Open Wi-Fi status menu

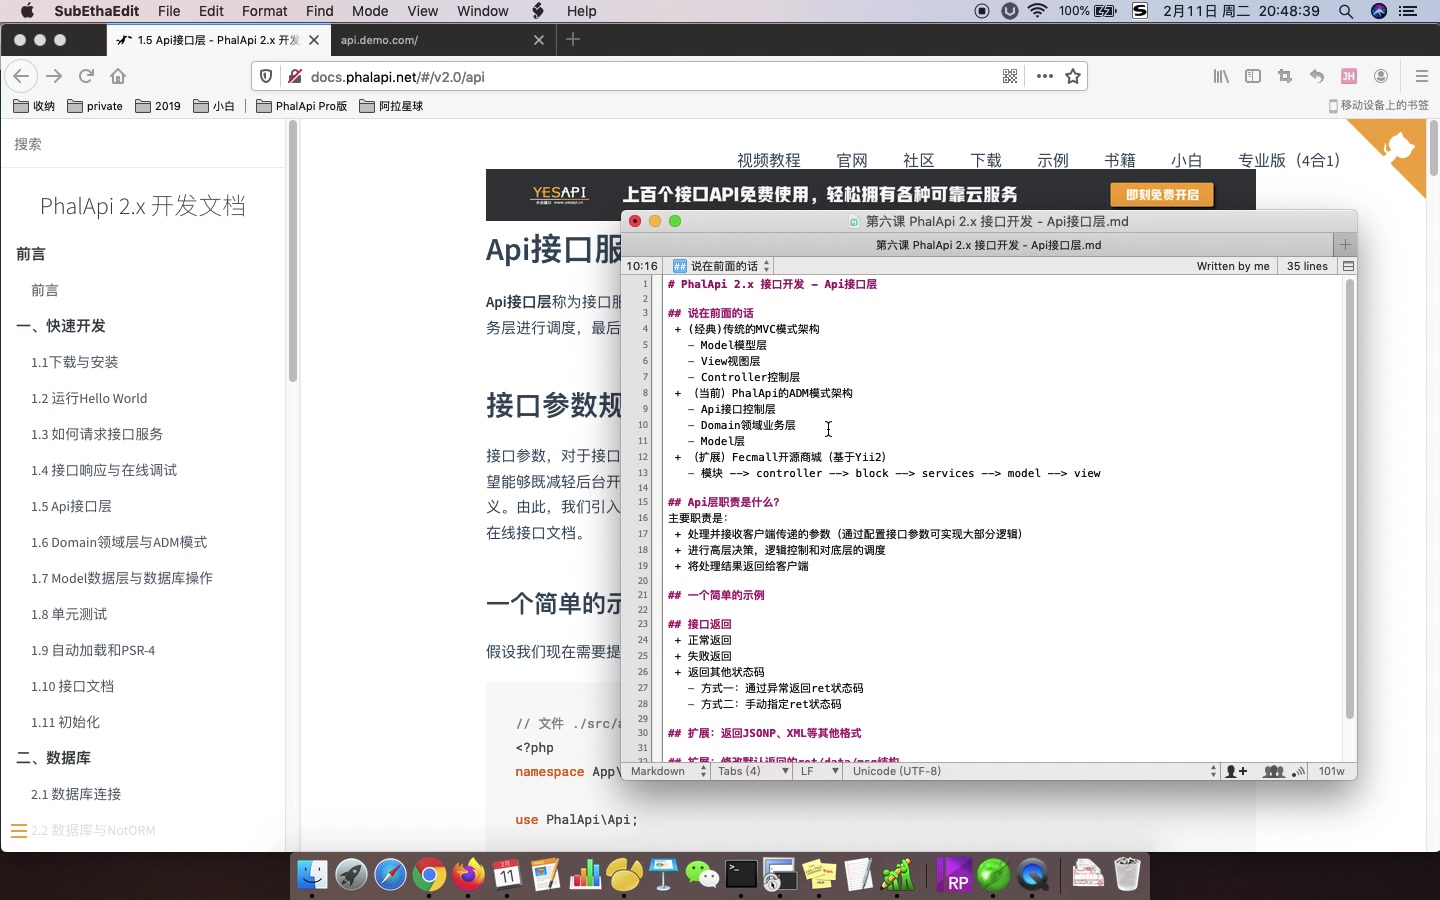coord(1037,11)
